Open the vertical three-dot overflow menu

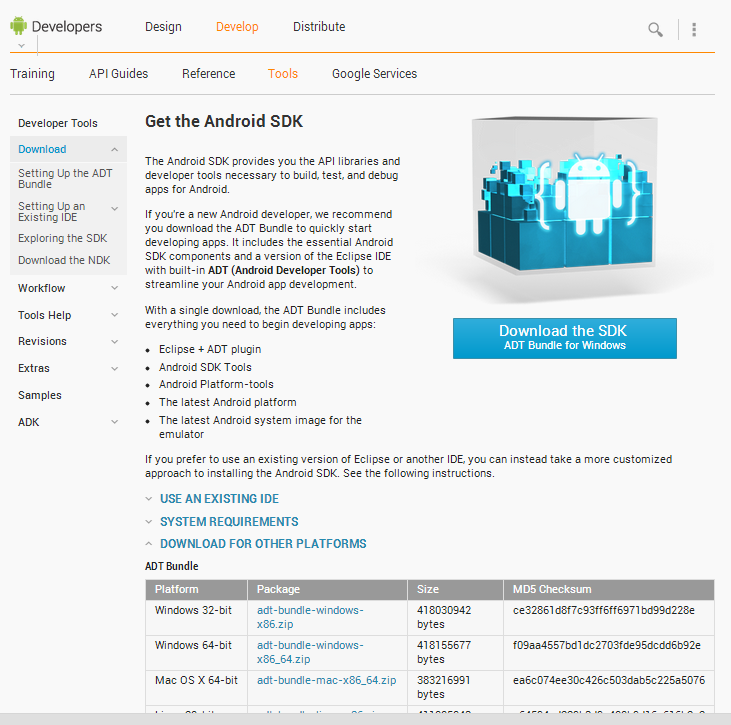[694, 29]
